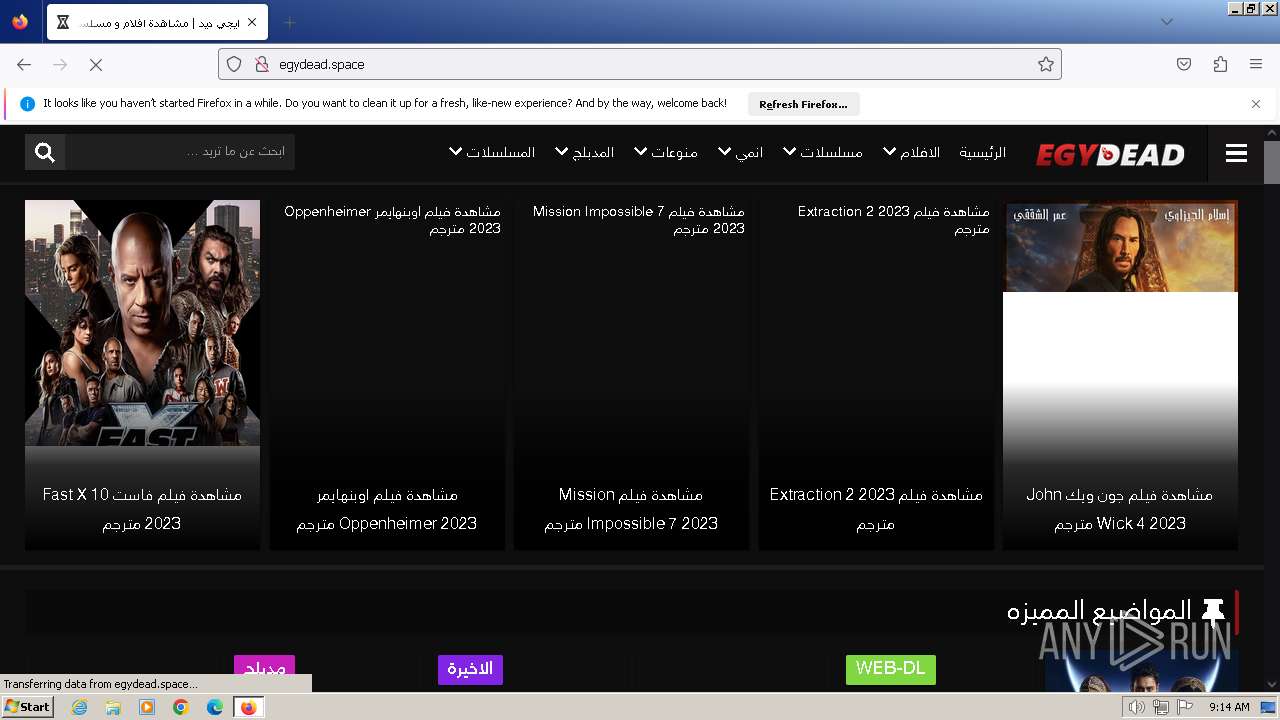Click the Oppenheimer 2023 bottom caption
This screenshot has width=1280, height=720.
(387, 509)
